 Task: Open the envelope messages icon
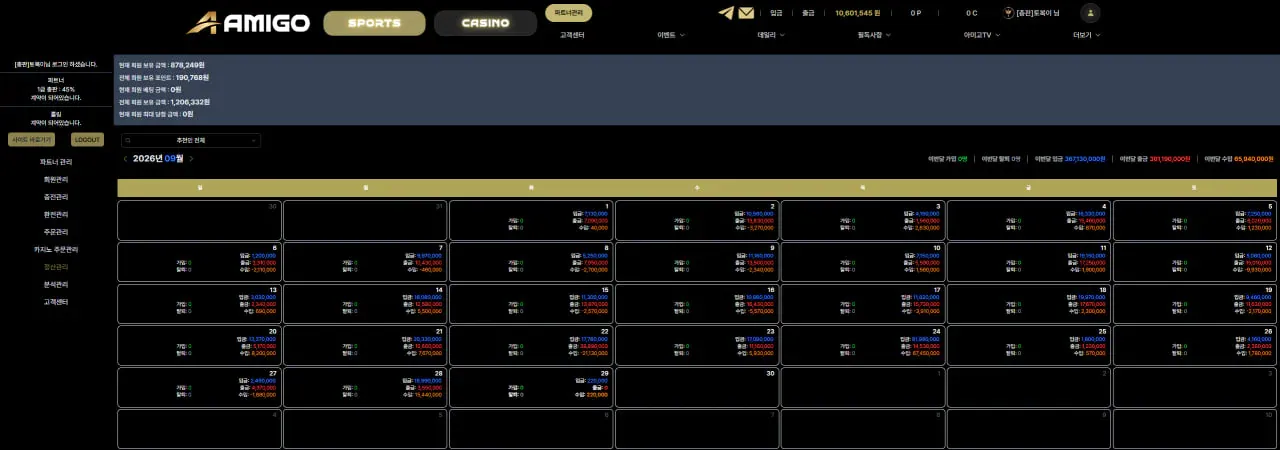[746, 13]
